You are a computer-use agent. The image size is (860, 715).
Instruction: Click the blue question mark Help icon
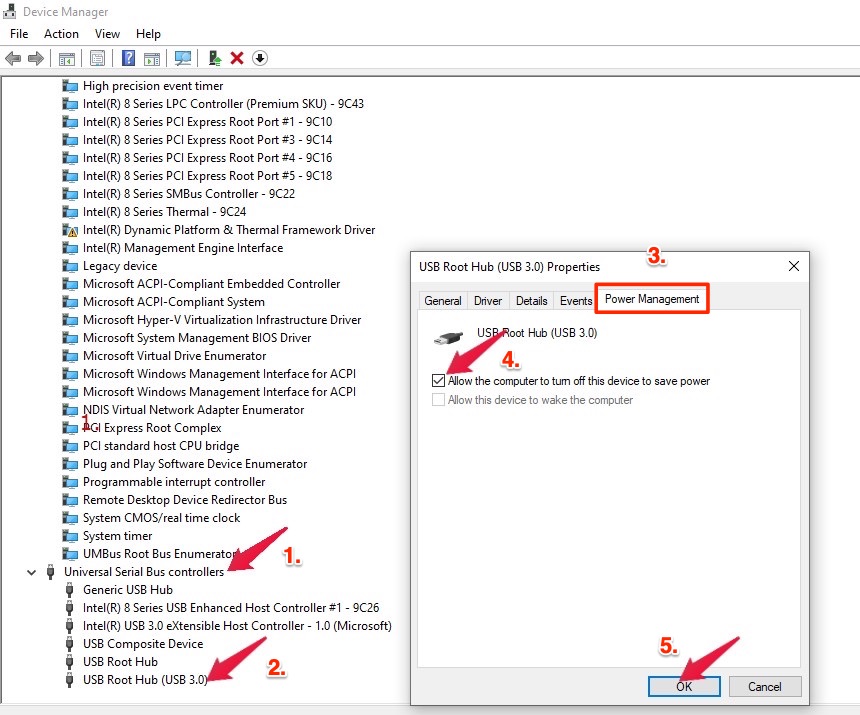click(x=128, y=58)
